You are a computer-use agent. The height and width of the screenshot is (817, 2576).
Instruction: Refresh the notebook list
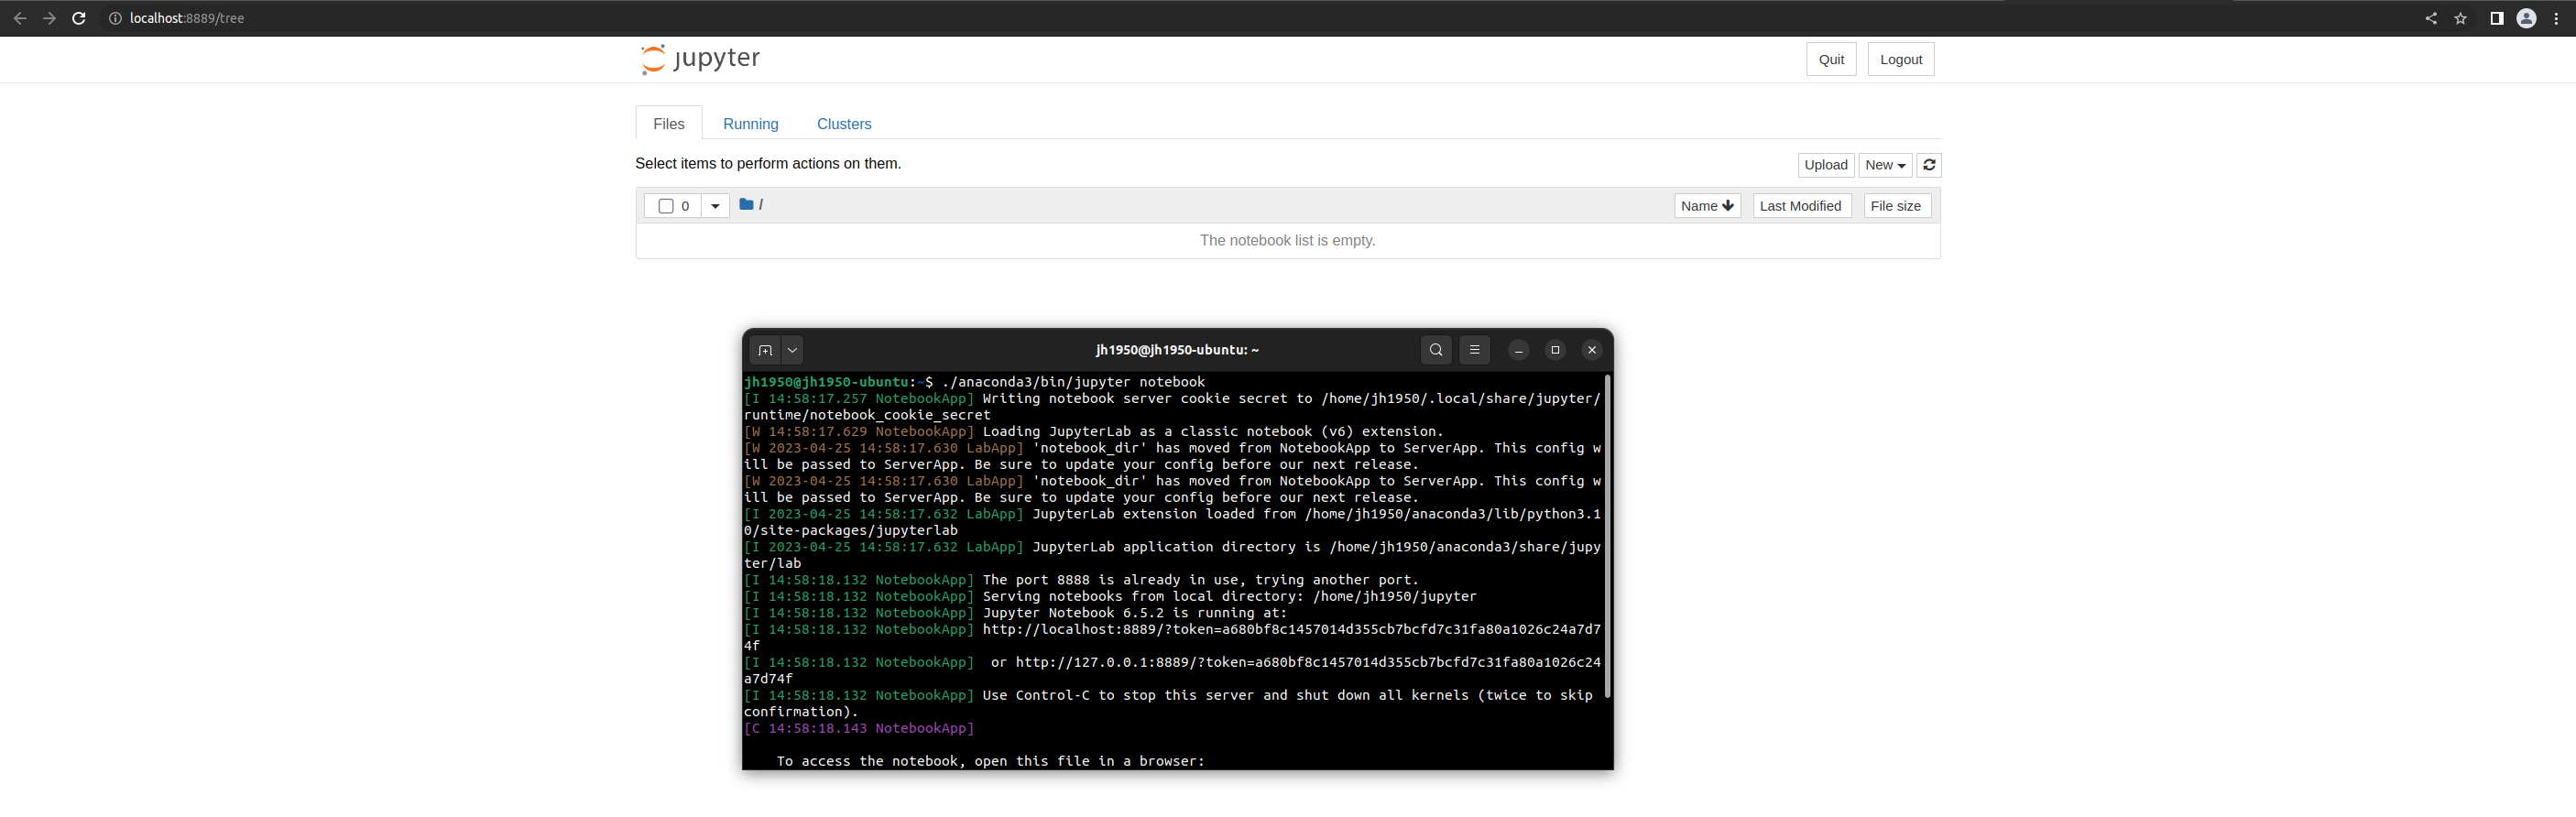point(1929,165)
